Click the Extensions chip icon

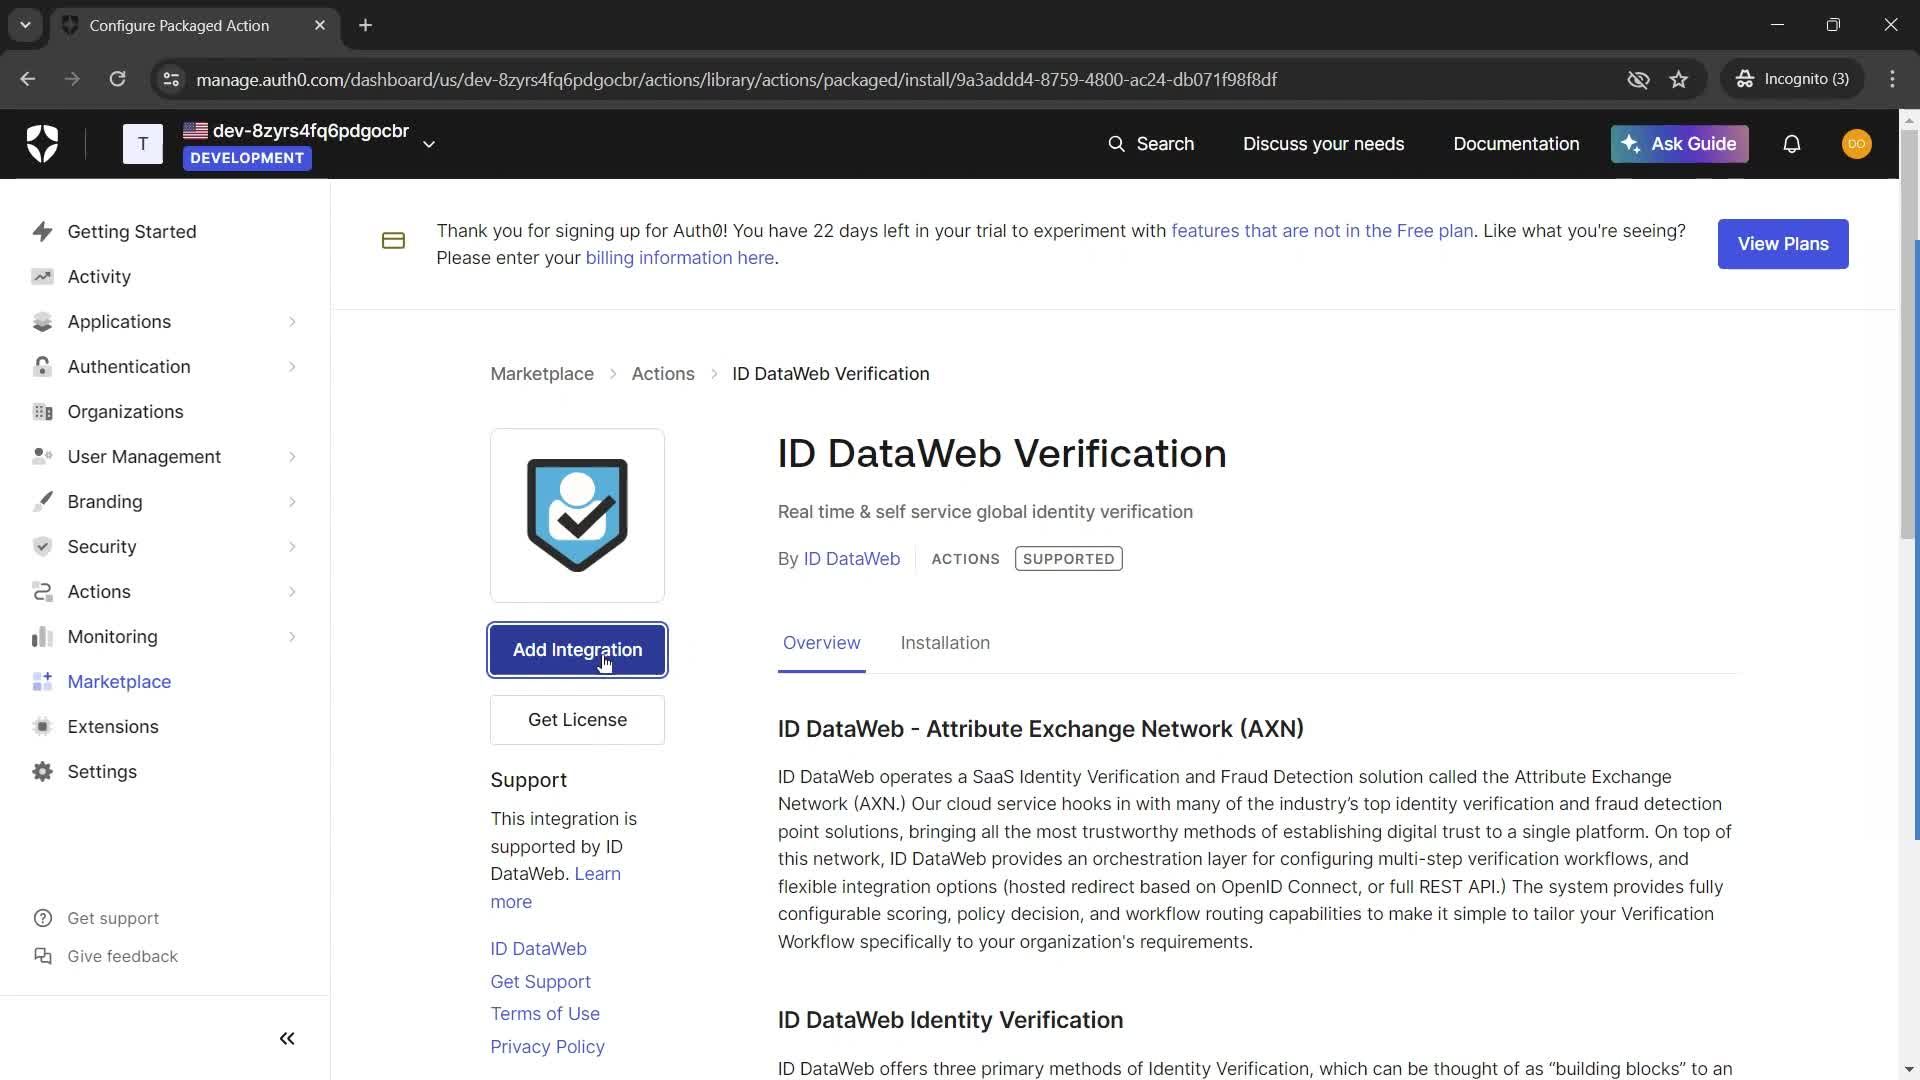click(x=42, y=727)
